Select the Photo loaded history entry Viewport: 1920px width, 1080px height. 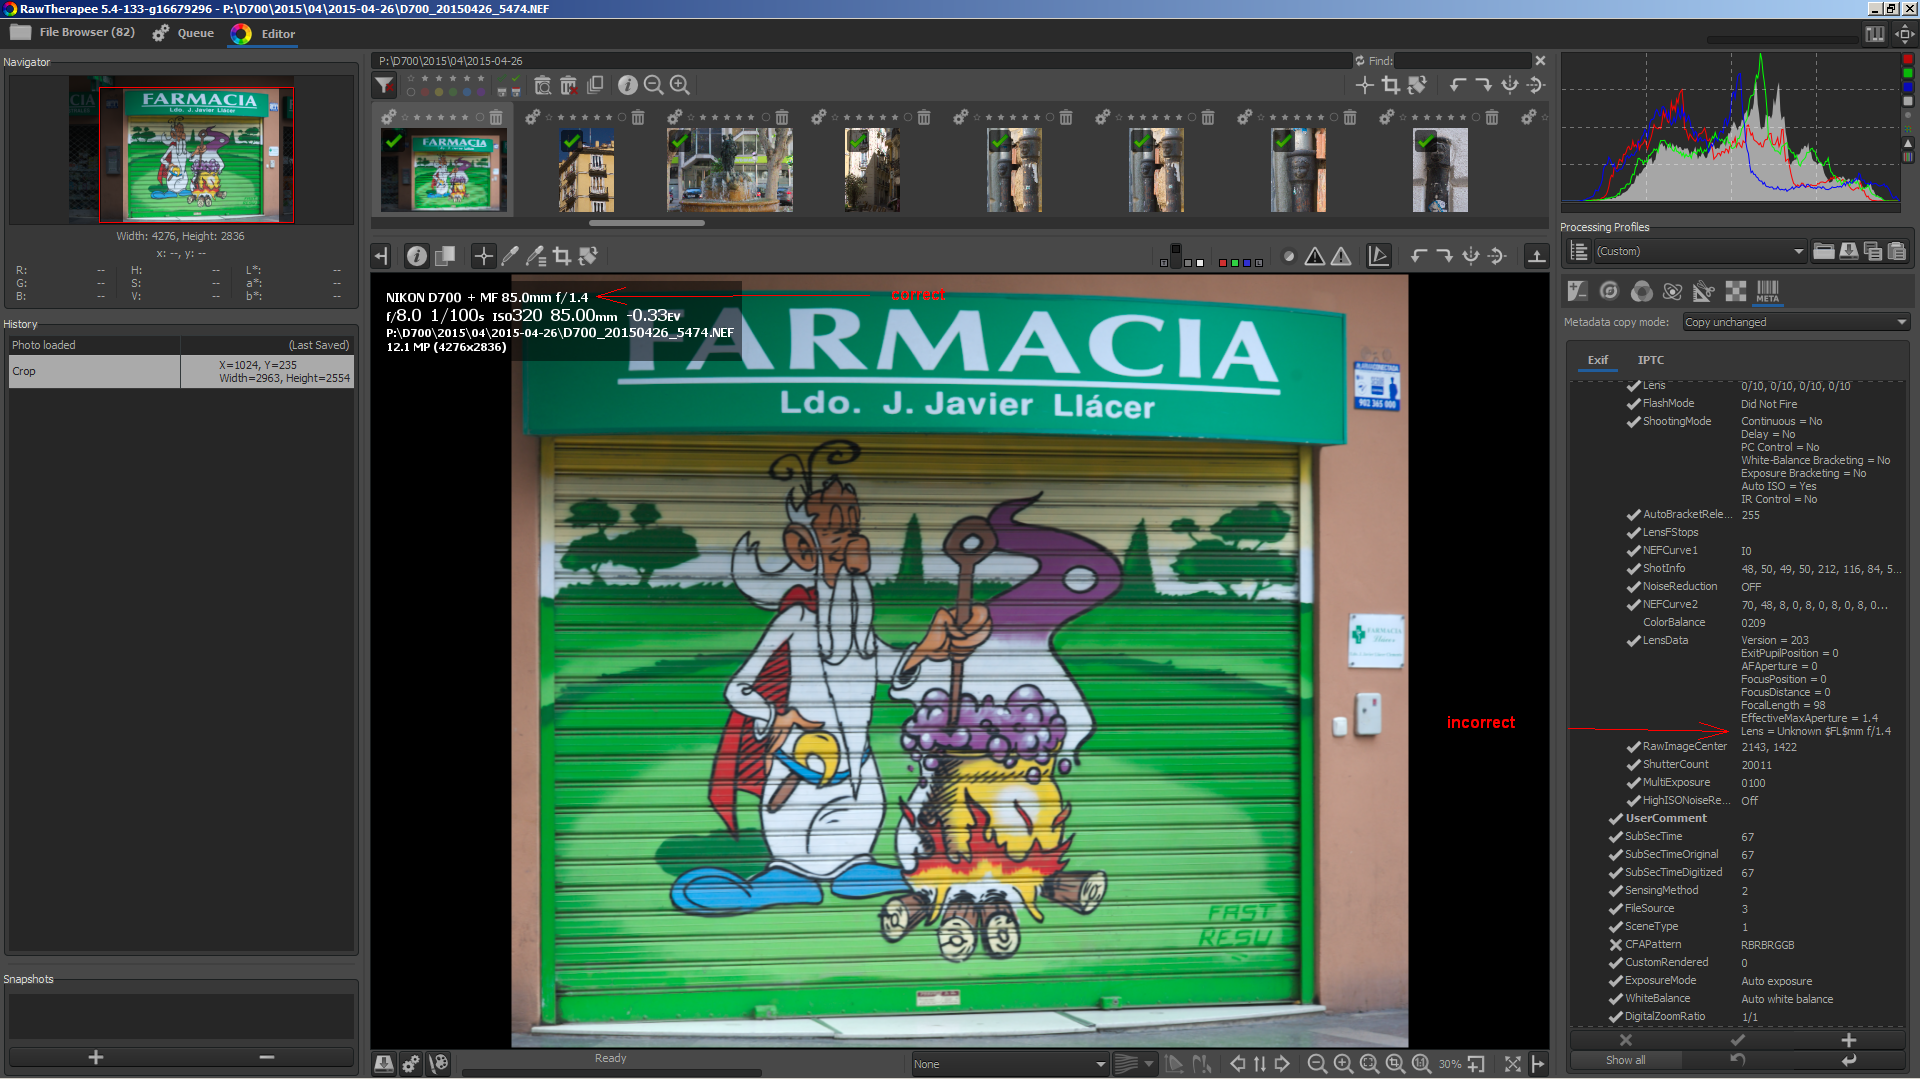pos(181,345)
